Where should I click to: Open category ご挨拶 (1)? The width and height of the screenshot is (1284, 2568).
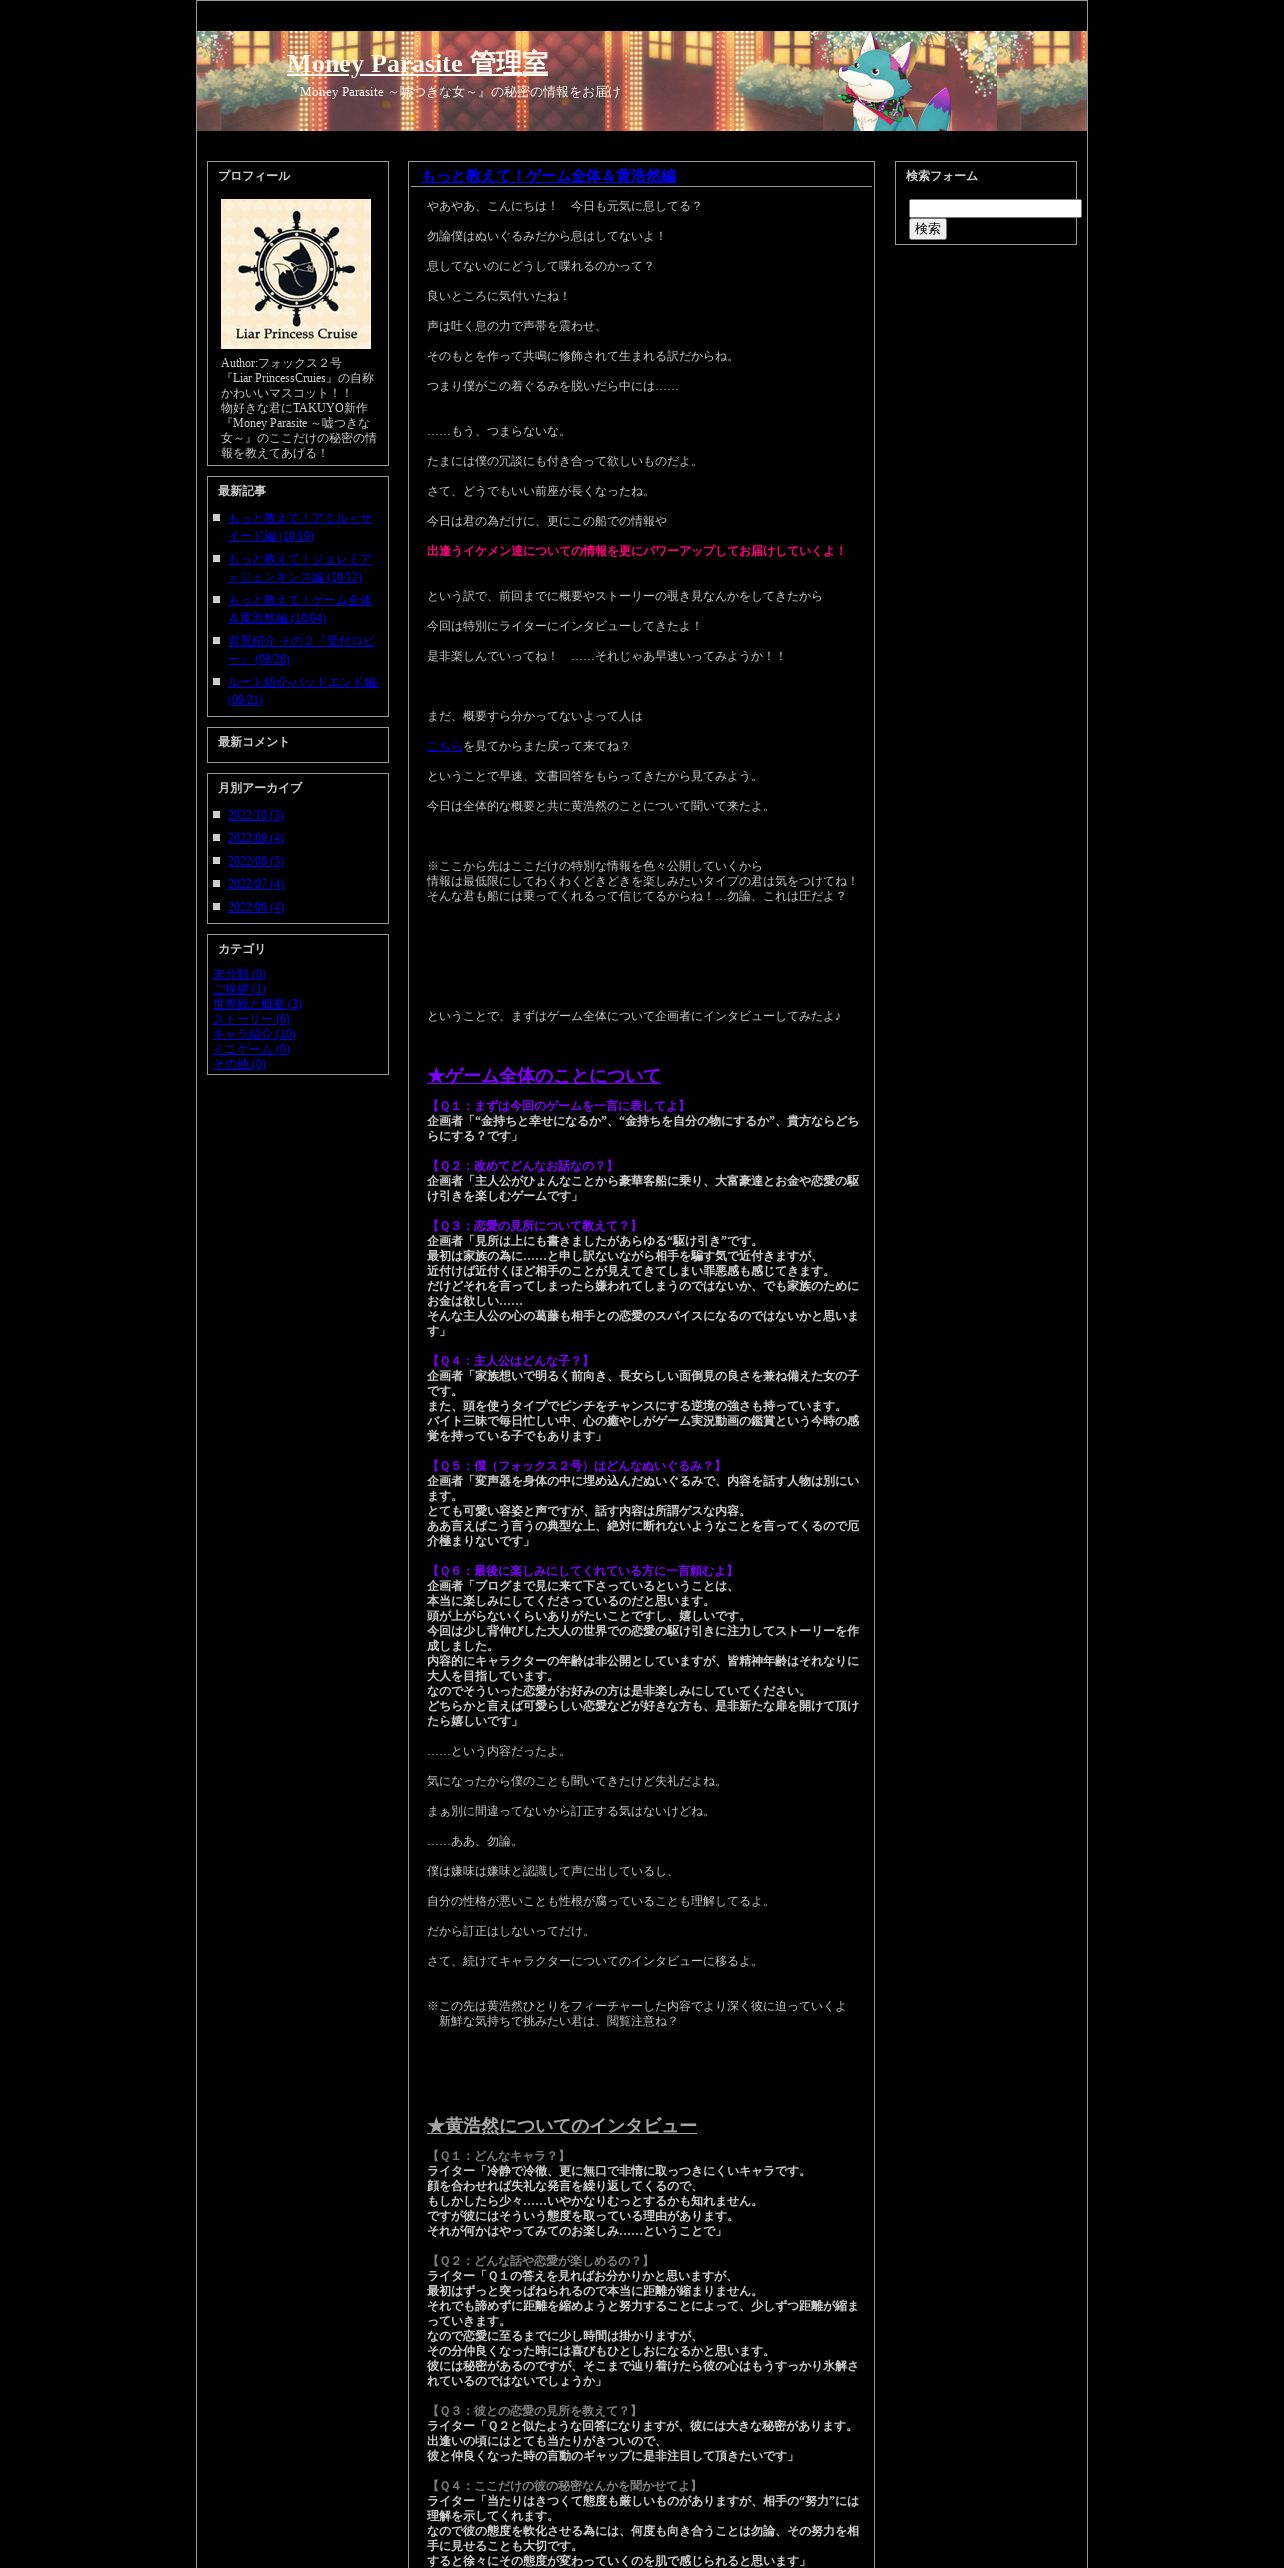pyautogui.click(x=239, y=989)
